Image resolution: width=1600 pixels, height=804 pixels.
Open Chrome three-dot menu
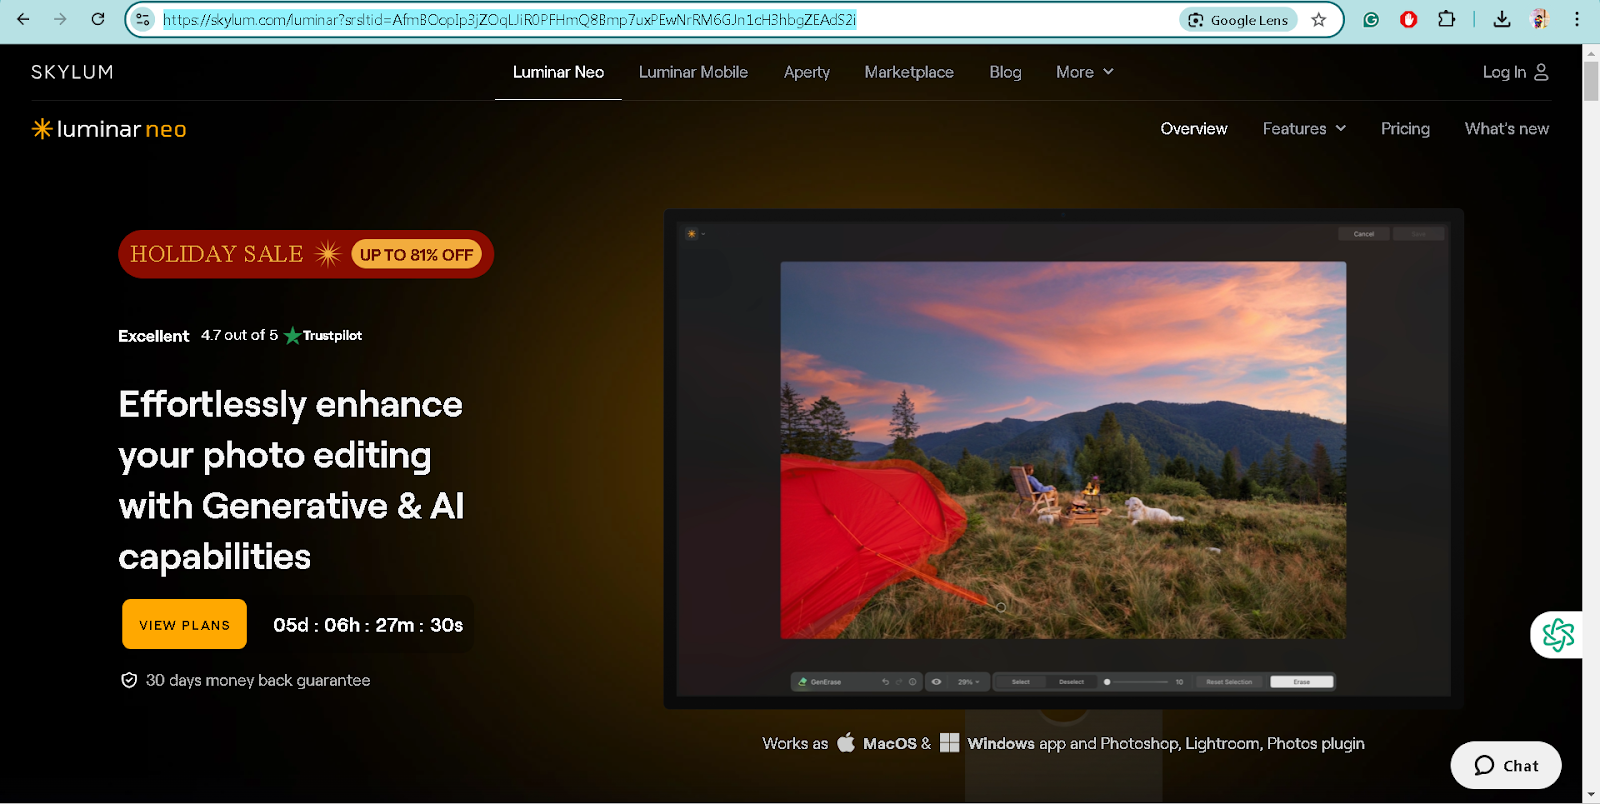[x=1577, y=19]
